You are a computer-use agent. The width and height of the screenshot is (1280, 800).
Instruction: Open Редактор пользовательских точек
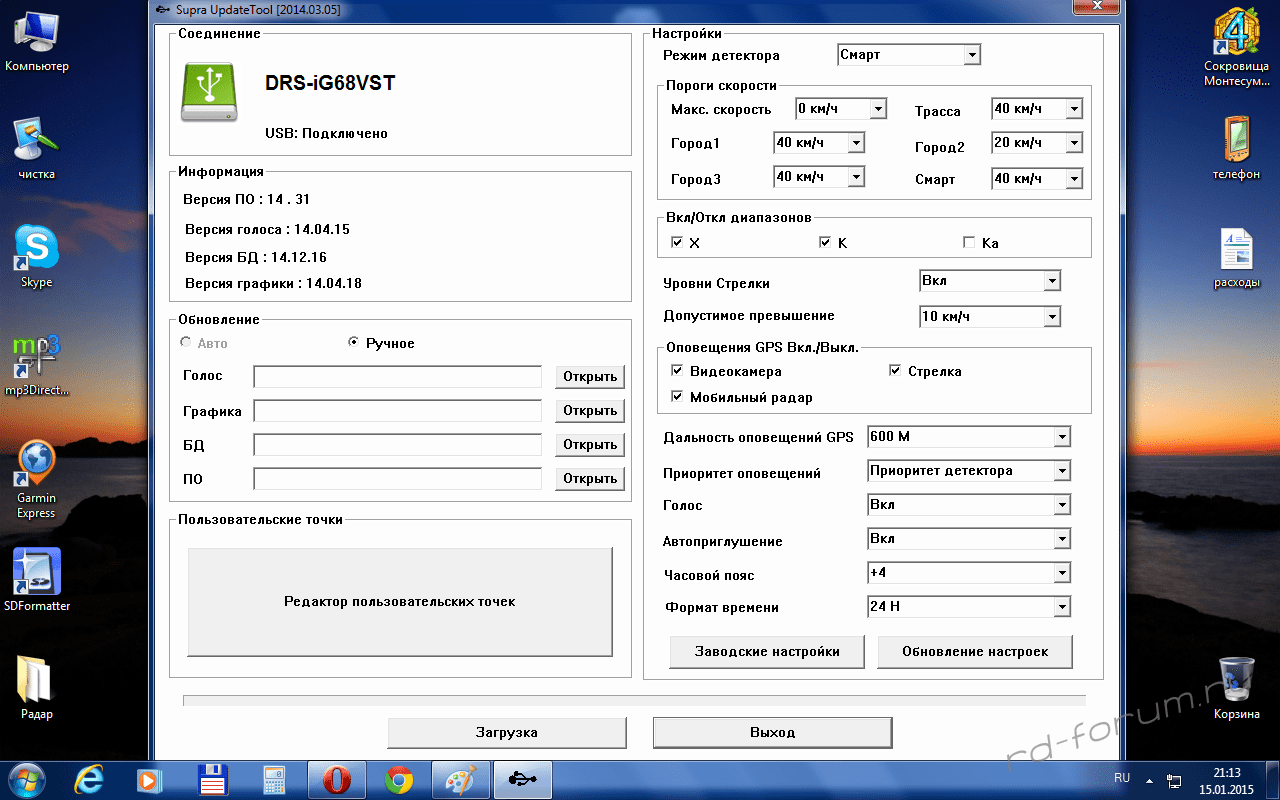(399, 602)
